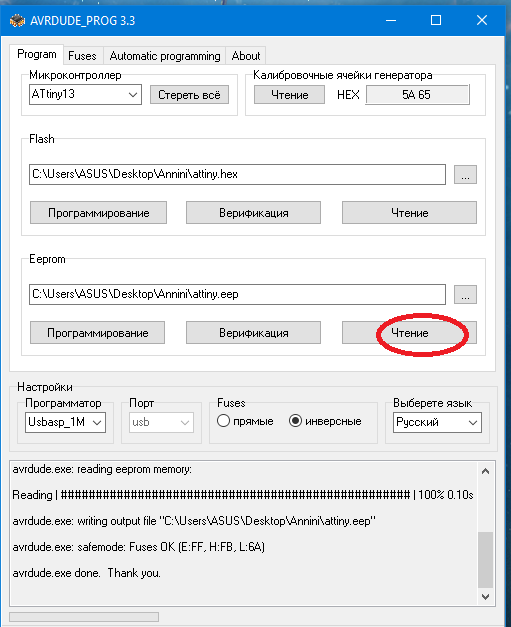The width and height of the screenshot is (511, 627).
Task: Close the AVRDUDE_PROG window
Action: point(482,20)
